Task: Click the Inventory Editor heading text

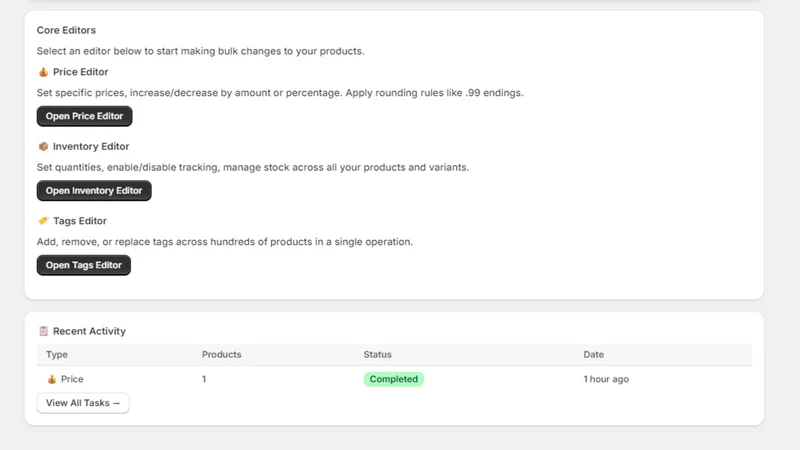Action: pyautogui.click(x=91, y=146)
